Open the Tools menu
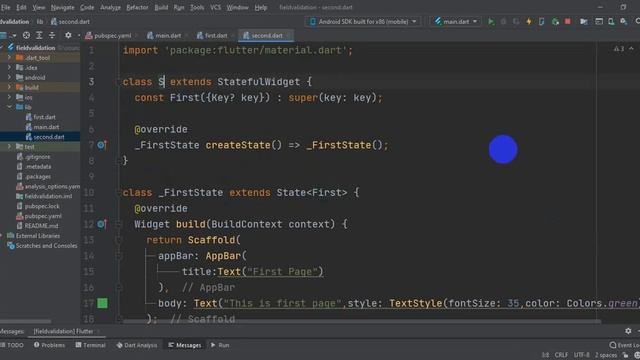Screen dimensions: 640x360 tap(197, 7)
